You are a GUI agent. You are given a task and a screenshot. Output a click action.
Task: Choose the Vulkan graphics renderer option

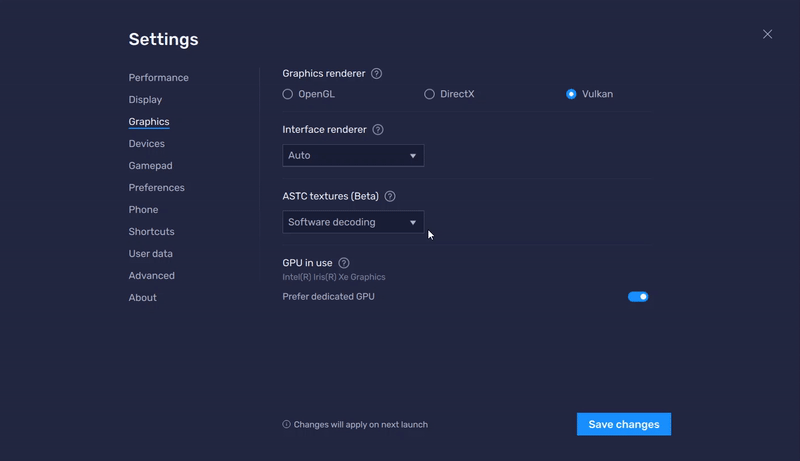pos(571,94)
